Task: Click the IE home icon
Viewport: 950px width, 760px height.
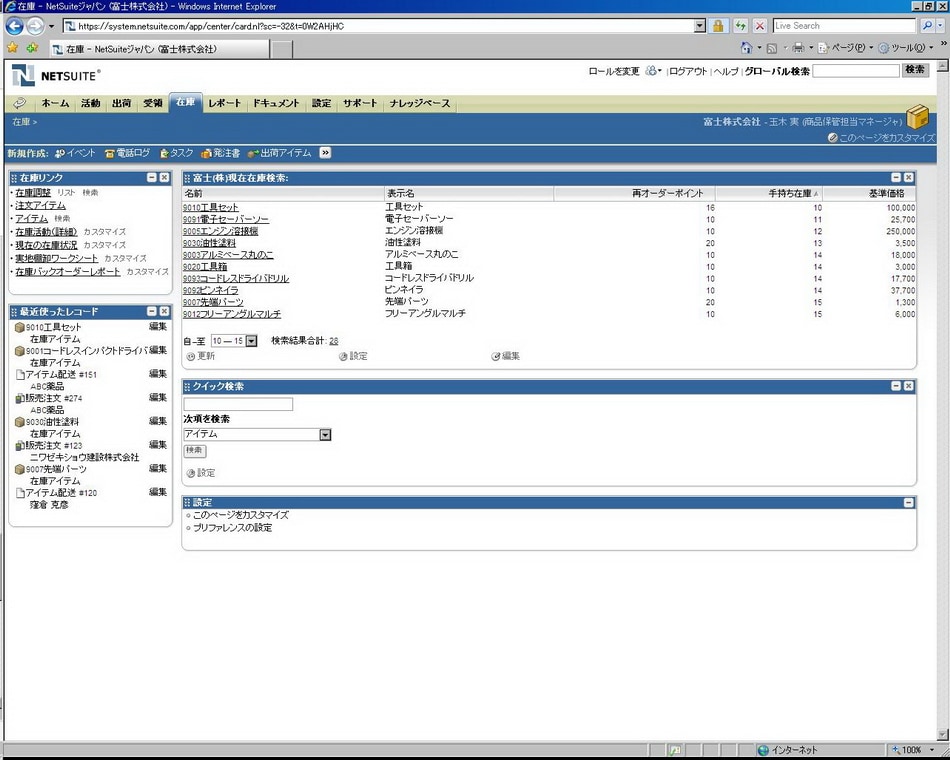Action: pos(746,48)
